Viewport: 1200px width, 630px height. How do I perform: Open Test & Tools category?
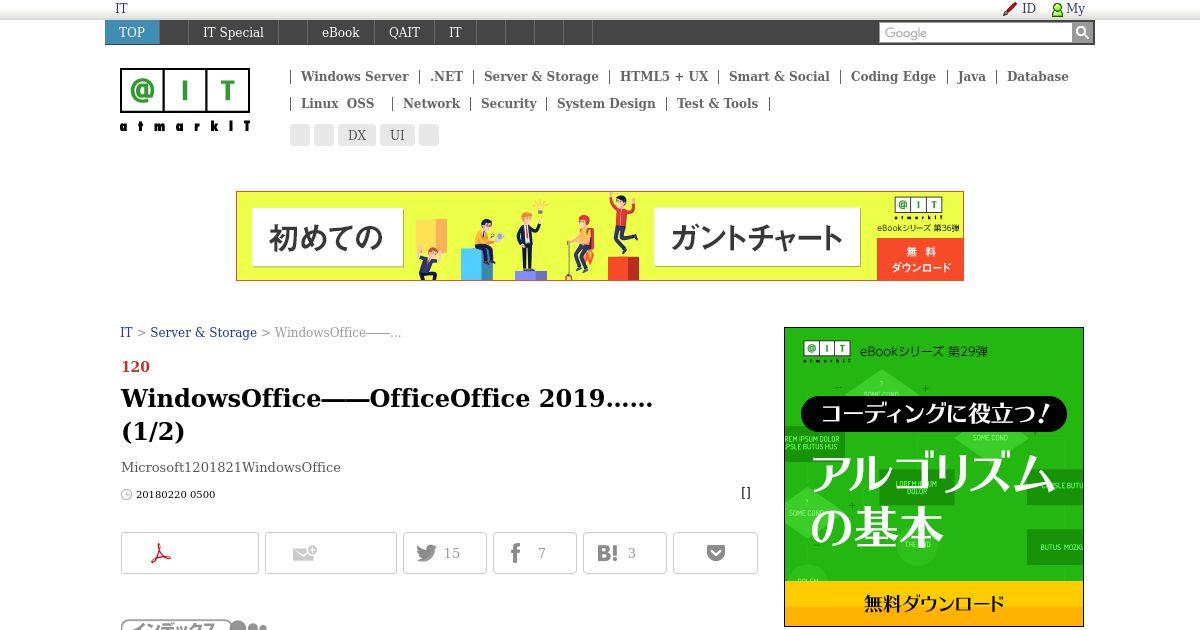pyautogui.click(x=717, y=103)
